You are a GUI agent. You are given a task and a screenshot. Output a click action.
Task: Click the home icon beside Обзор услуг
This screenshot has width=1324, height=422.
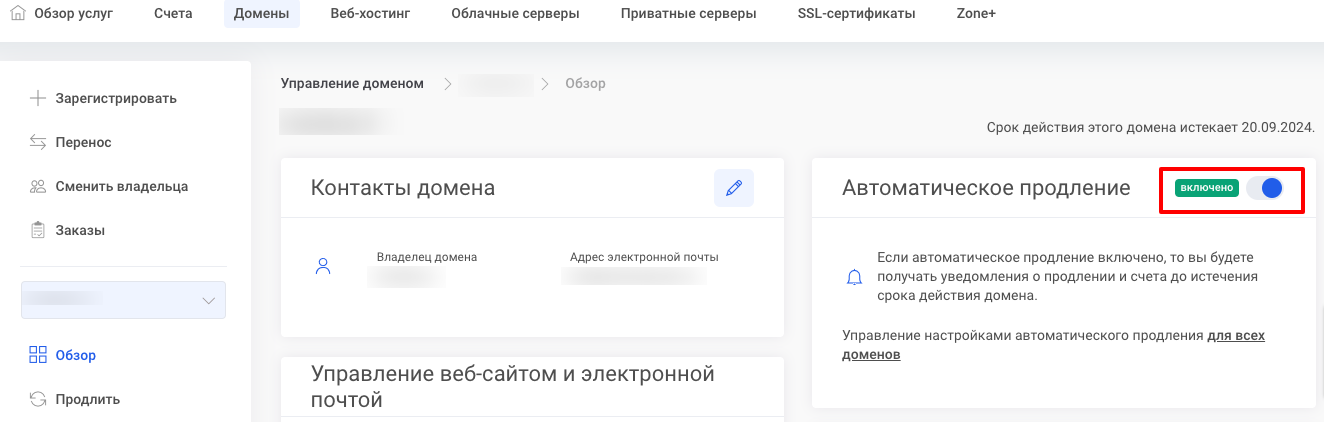tap(17, 14)
